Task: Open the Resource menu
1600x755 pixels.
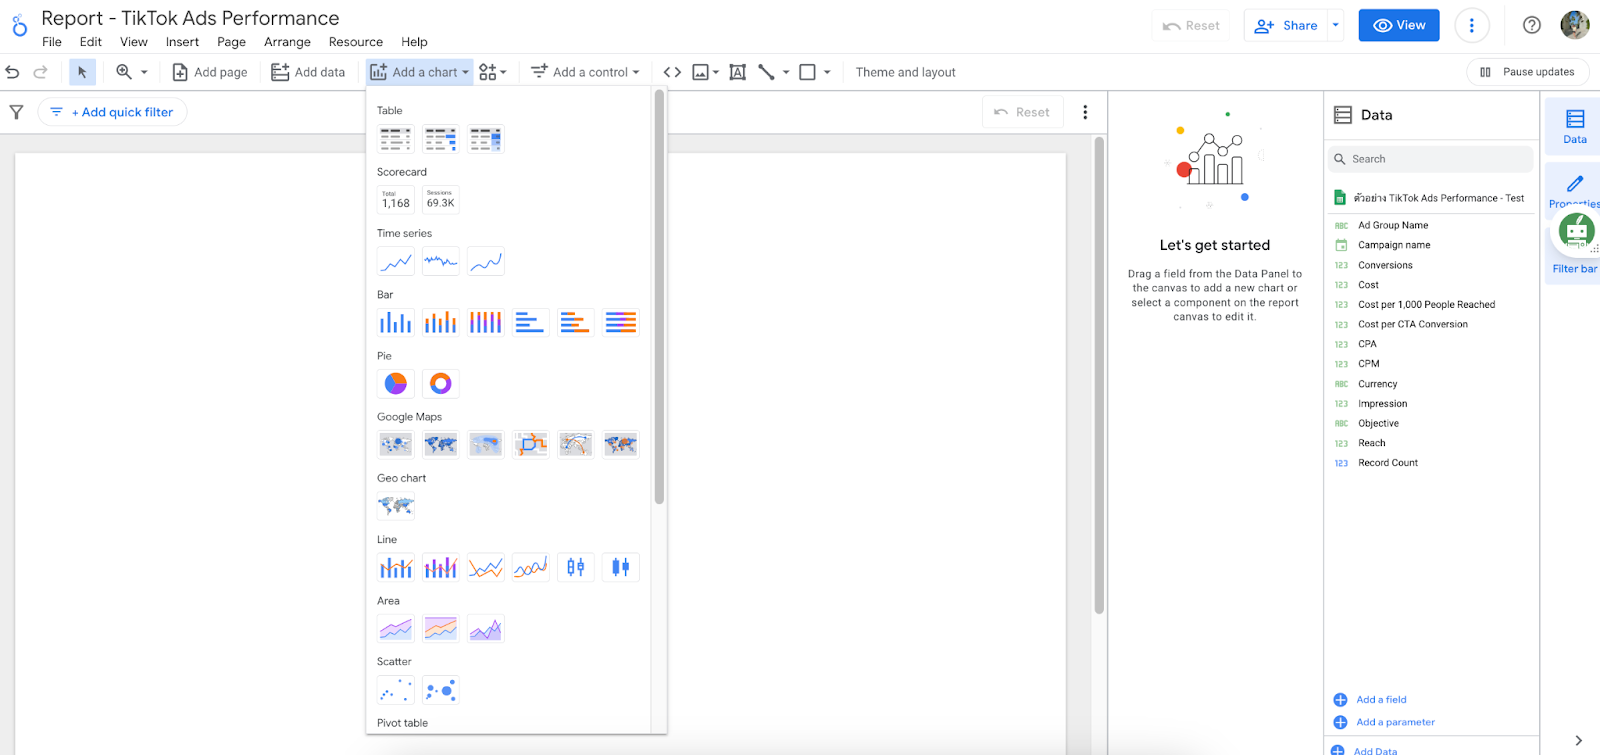Action: [356, 42]
